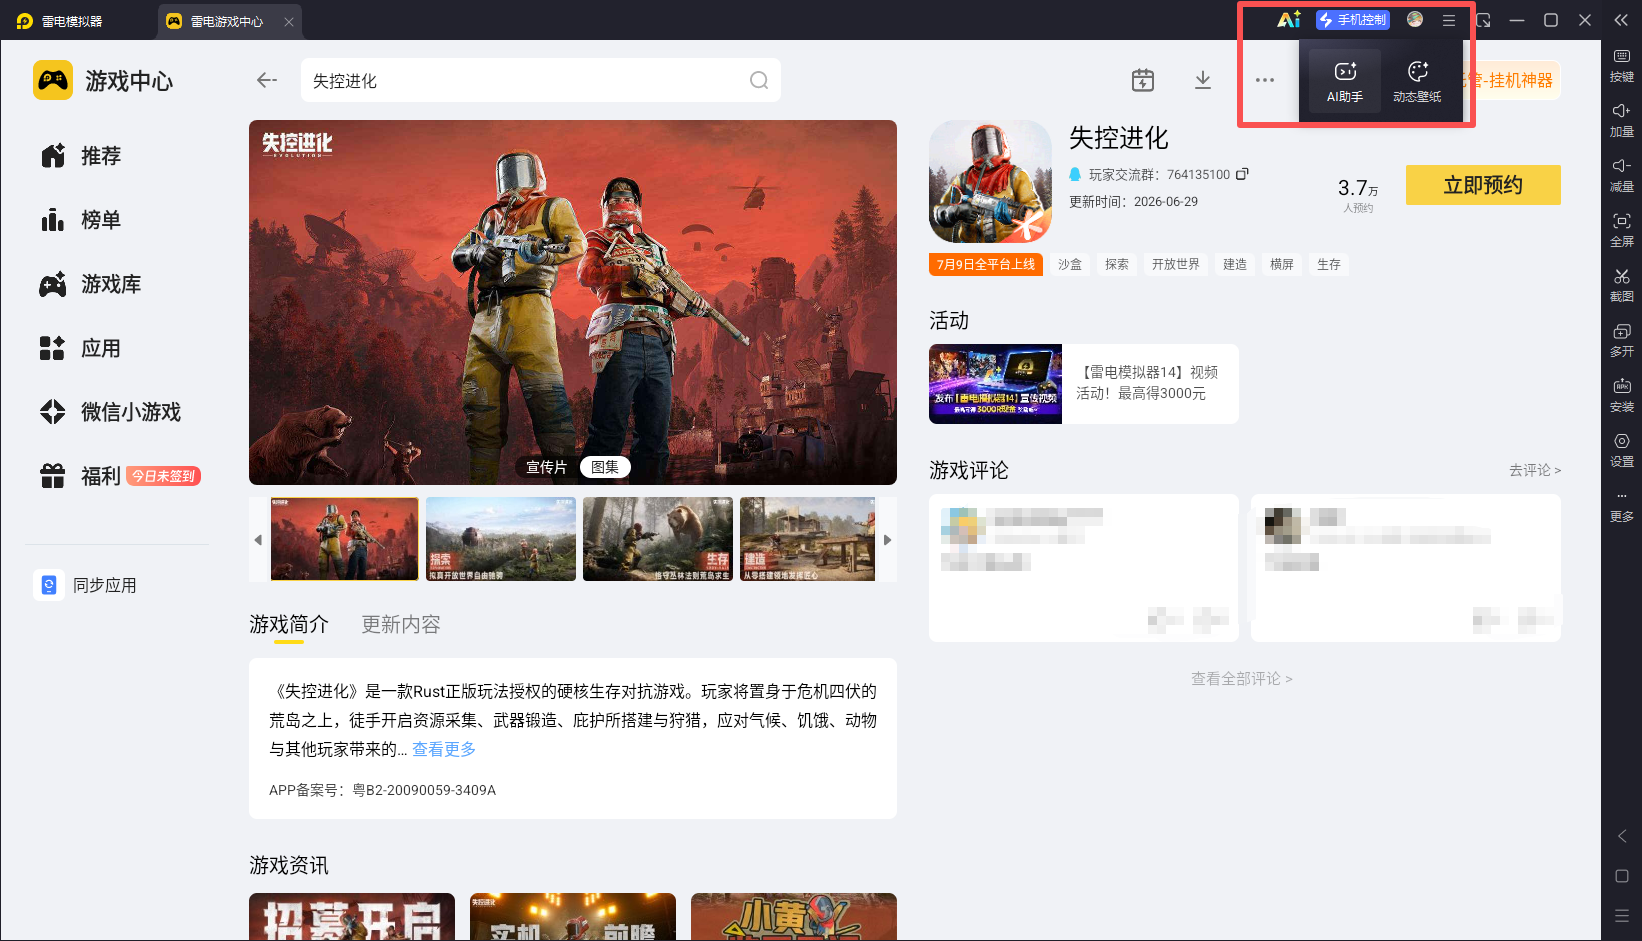Select the 探索 open world thumbnail
The height and width of the screenshot is (941, 1642).
[x=501, y=539]
